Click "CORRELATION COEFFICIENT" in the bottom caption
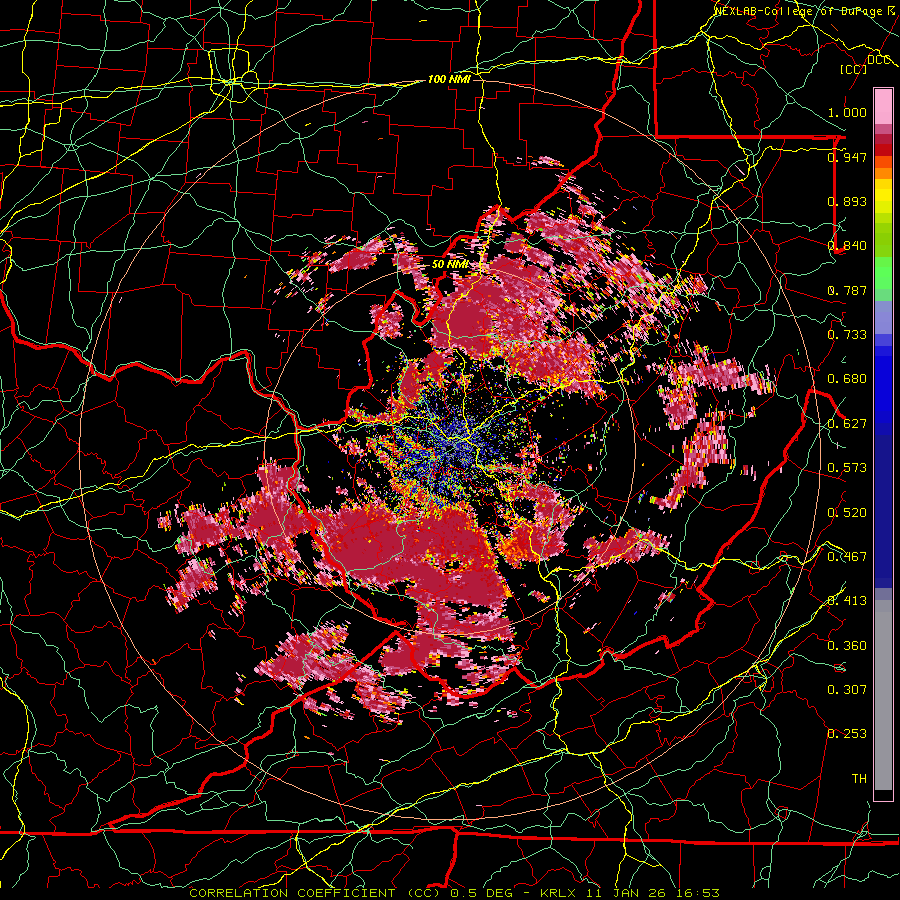 (292, 893)
